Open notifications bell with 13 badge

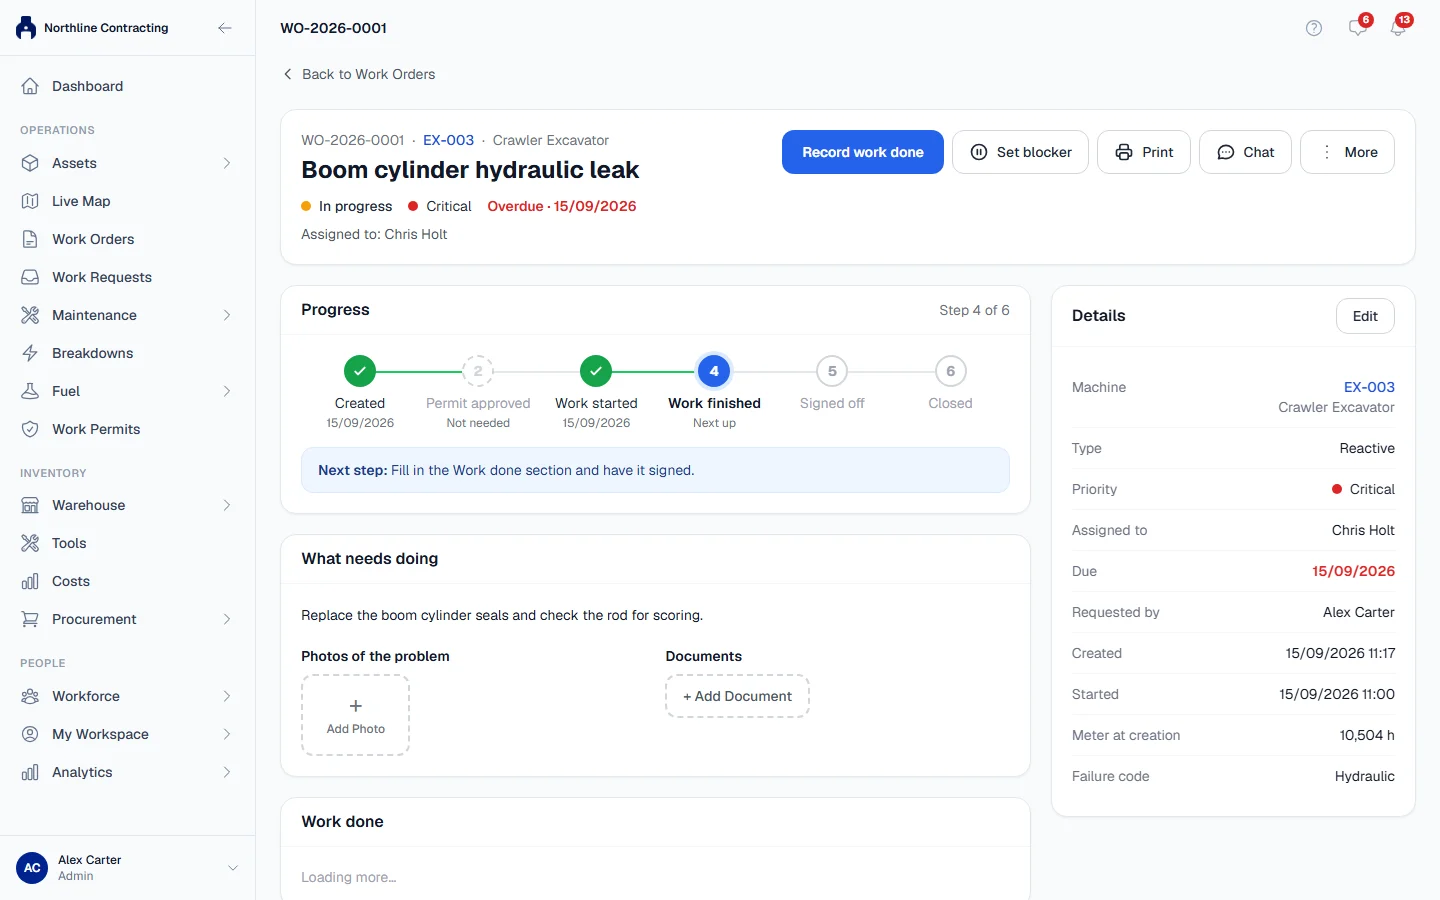point(1399,27)
